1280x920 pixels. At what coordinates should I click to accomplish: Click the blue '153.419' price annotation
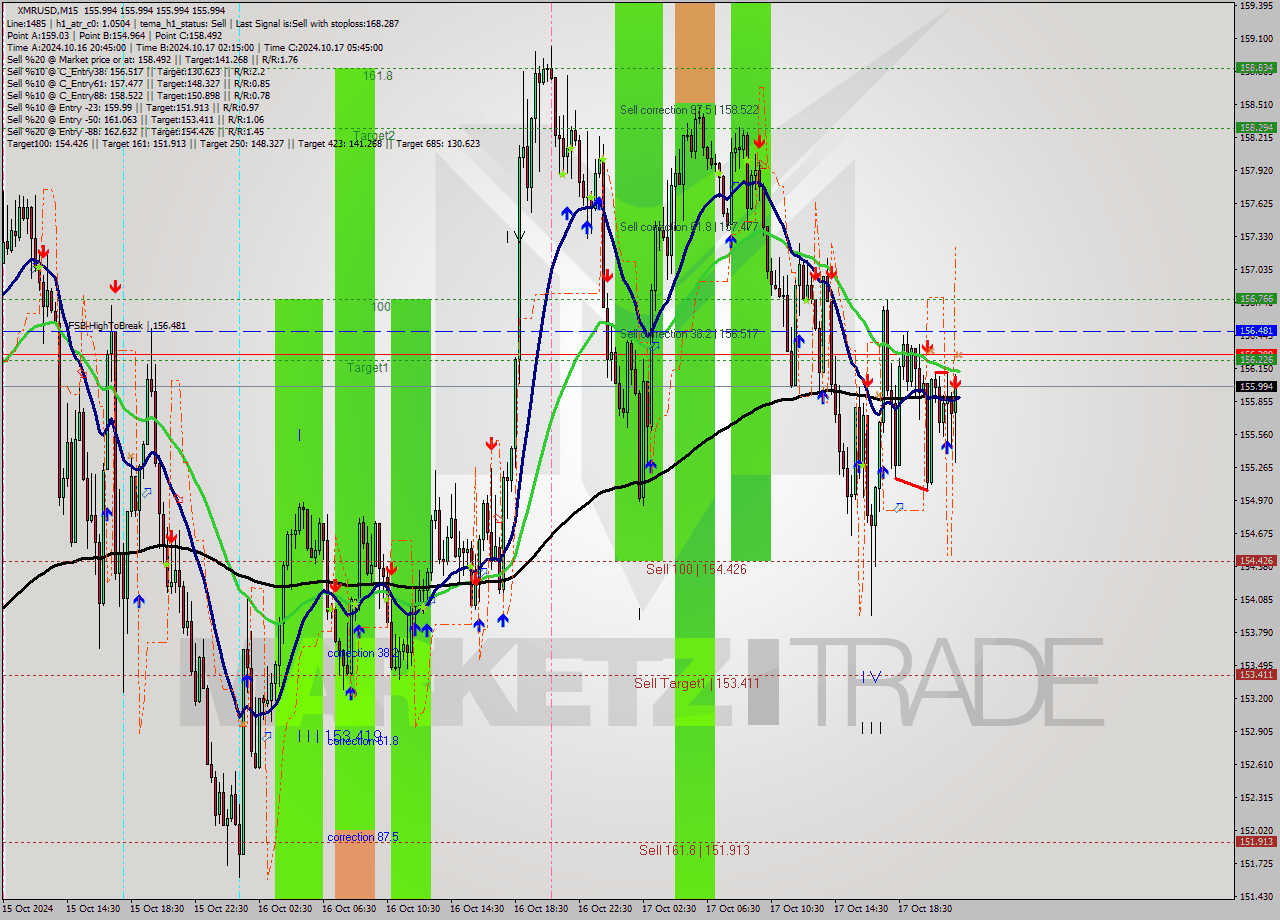coord(353,736)
